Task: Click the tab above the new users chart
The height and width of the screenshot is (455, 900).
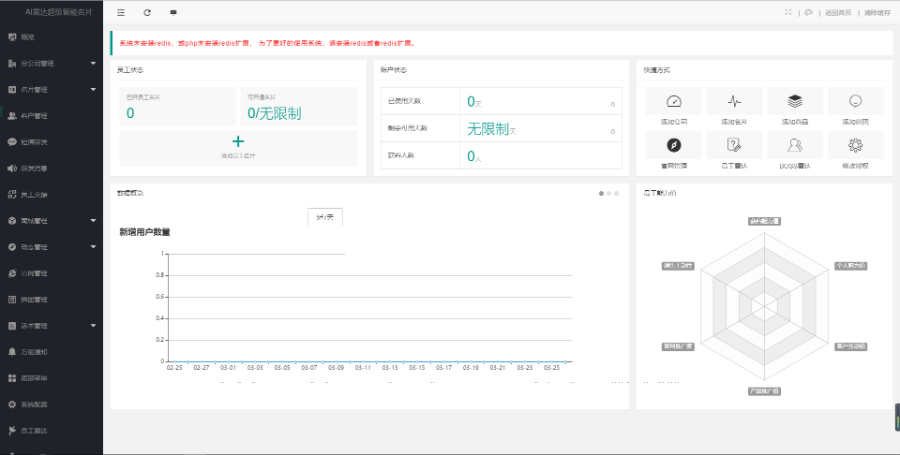Action: [x=325, y=217]
